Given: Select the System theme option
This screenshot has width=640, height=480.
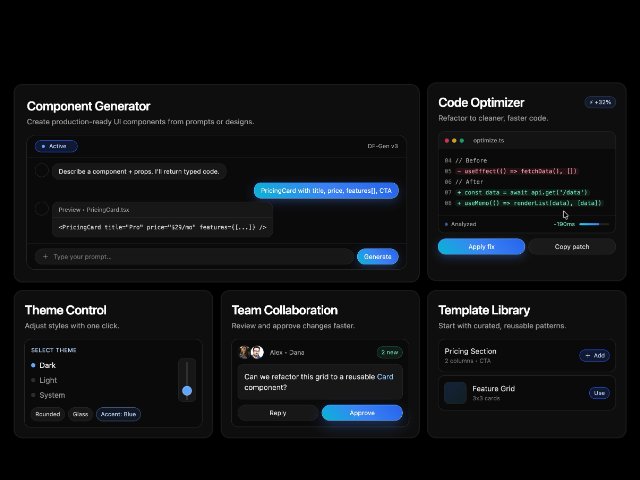Looking at the screenshot, I should [48, 395].
